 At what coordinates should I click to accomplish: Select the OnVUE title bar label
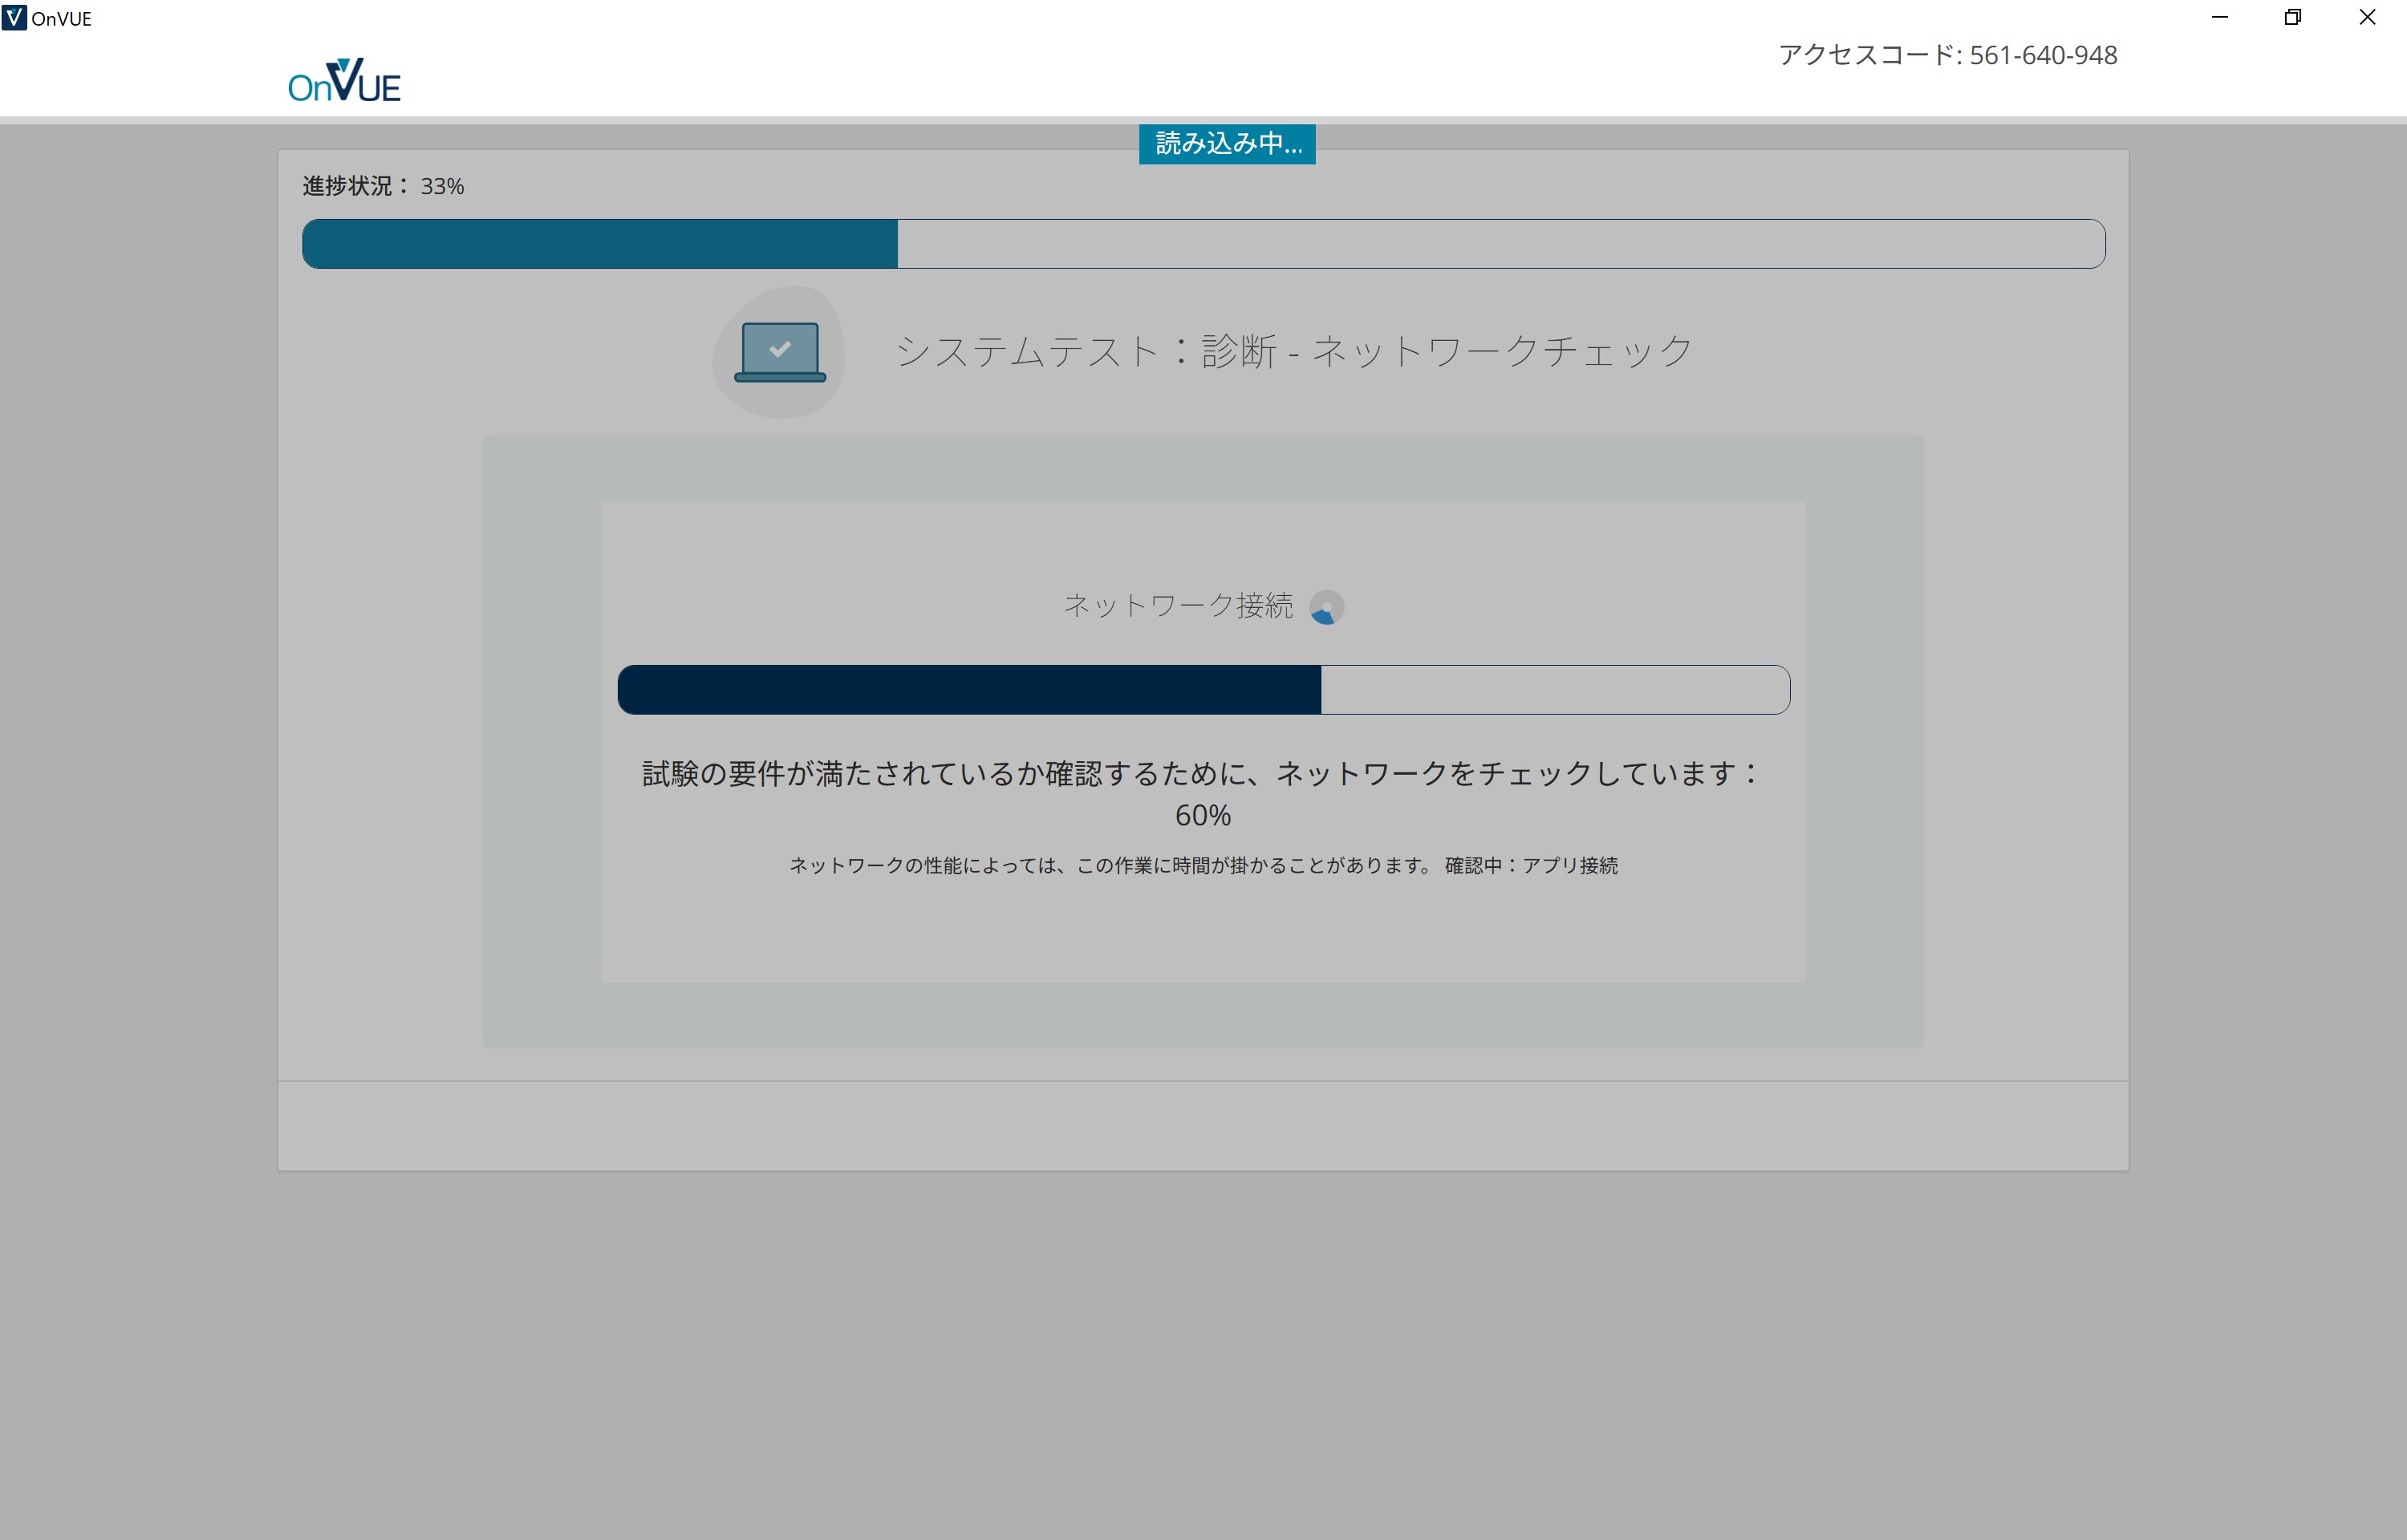60,17
